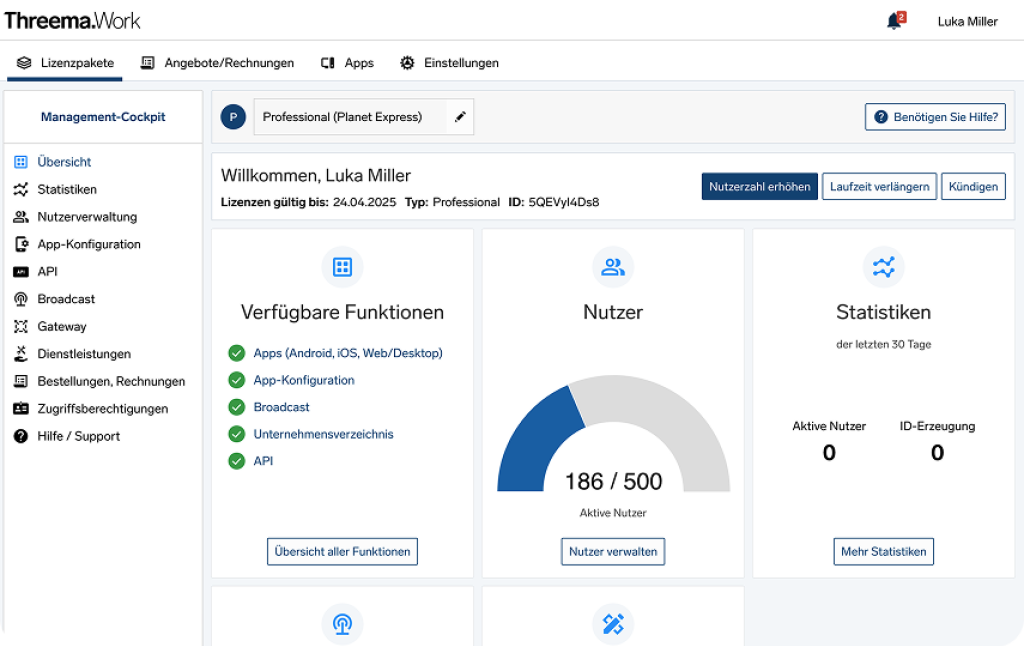The image size is (1024, 646).
Task: Open the Broadcast feature link
Action: click(x=281, y=407)
